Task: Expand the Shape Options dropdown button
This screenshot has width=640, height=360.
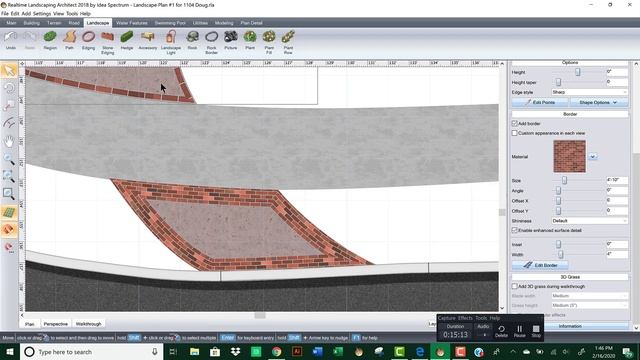Action: coord(599,102)
